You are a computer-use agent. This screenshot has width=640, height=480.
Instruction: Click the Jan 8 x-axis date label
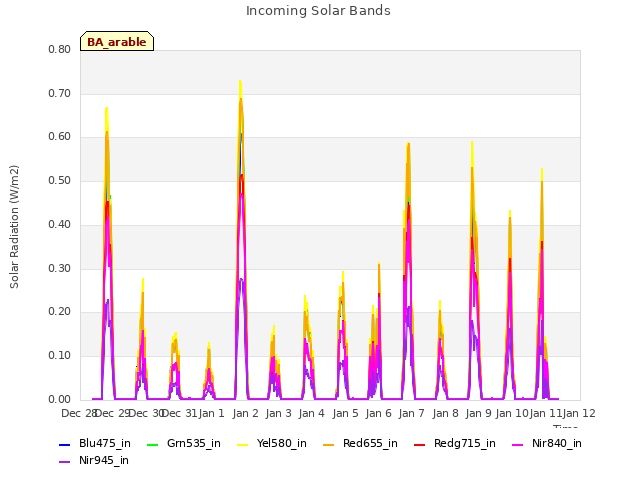(445, 413)
